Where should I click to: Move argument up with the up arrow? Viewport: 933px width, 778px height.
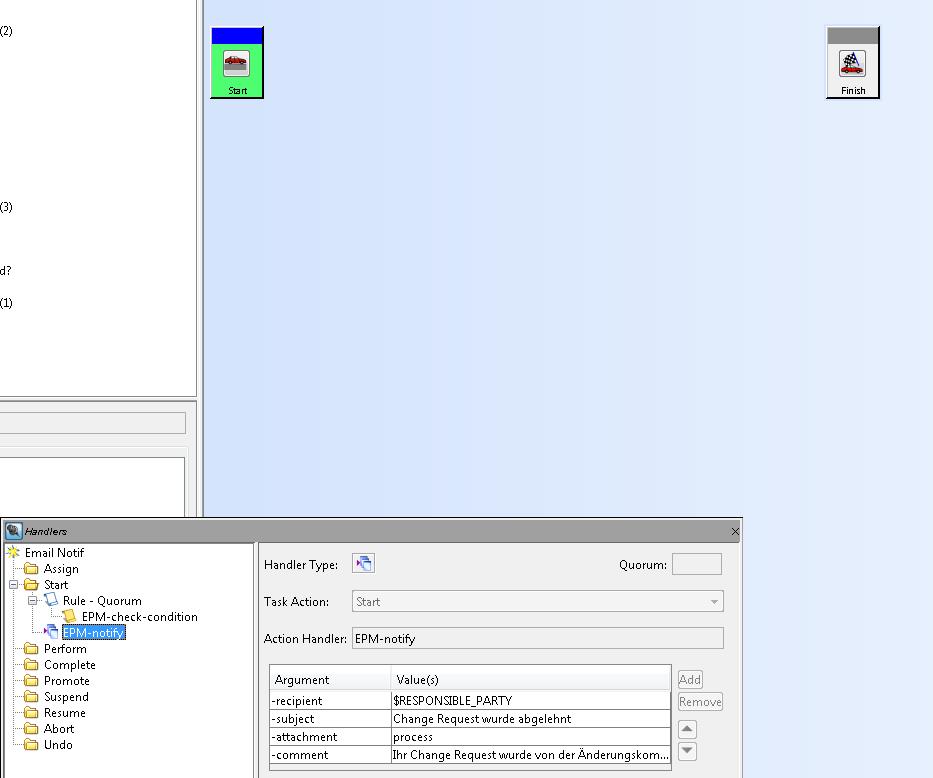coord(687,729)
